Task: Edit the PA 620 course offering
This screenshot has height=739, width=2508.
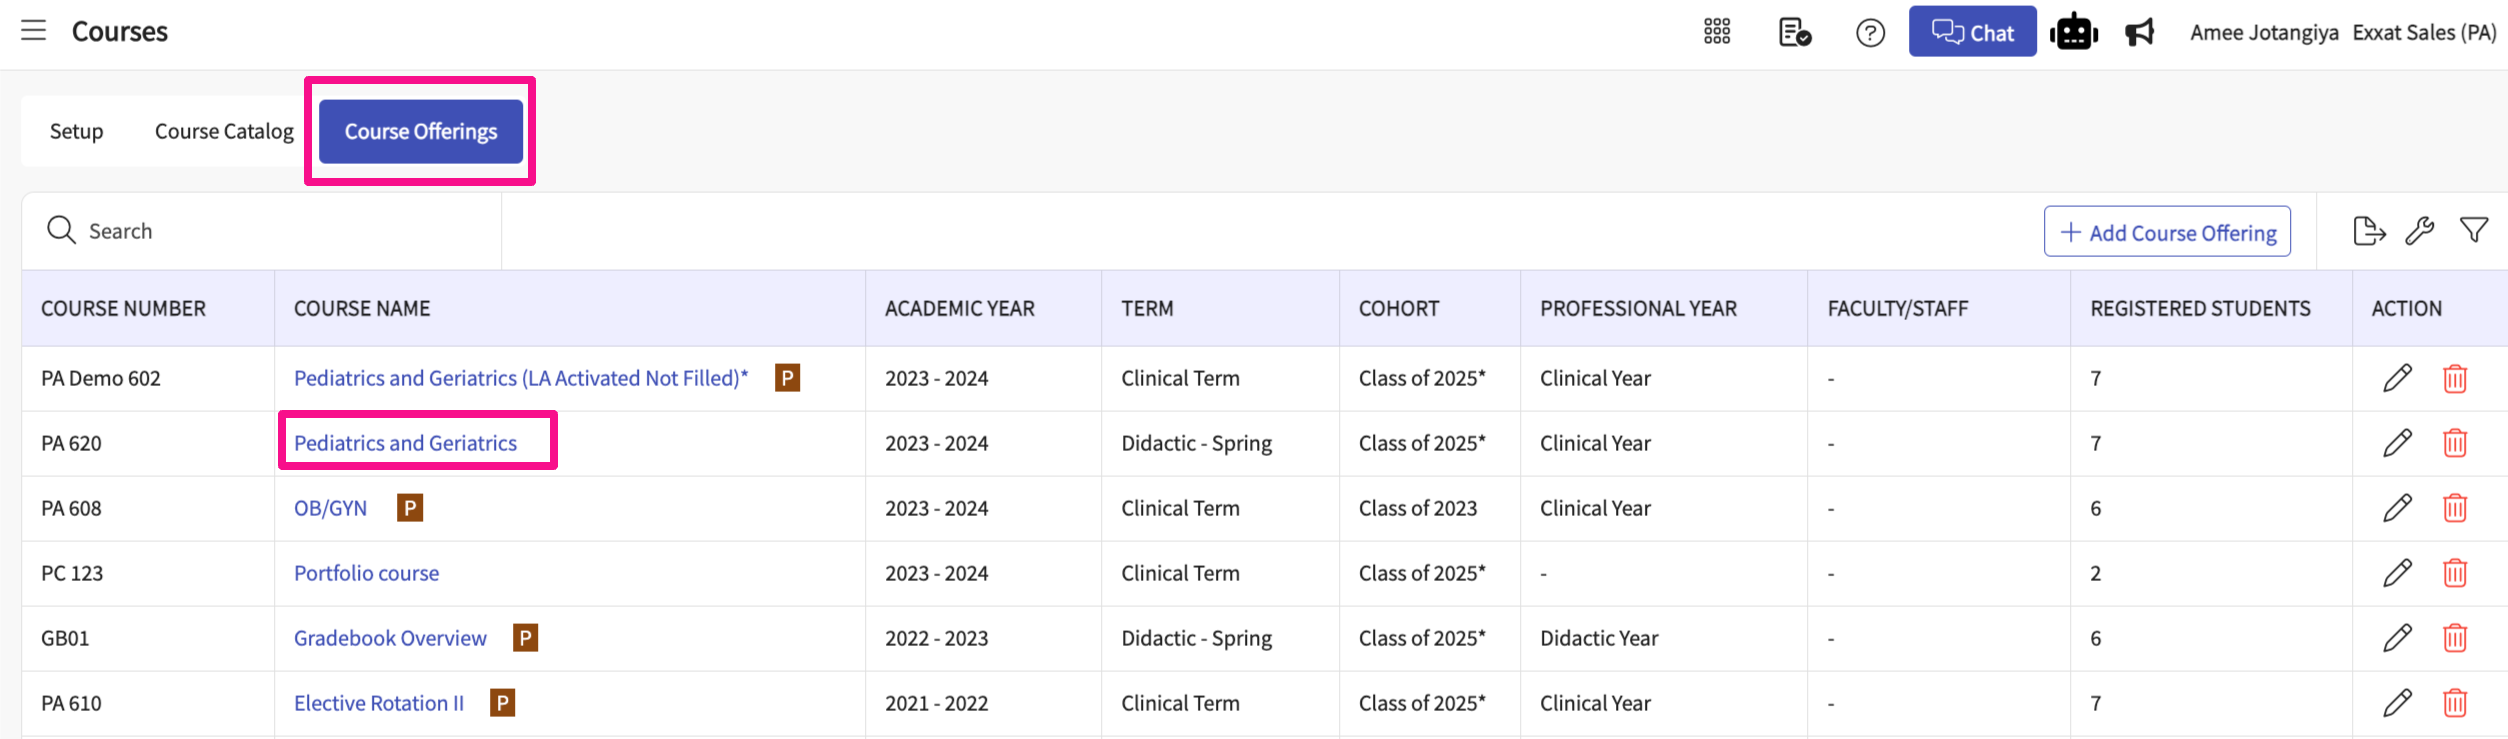Action: click(2397, 443)
